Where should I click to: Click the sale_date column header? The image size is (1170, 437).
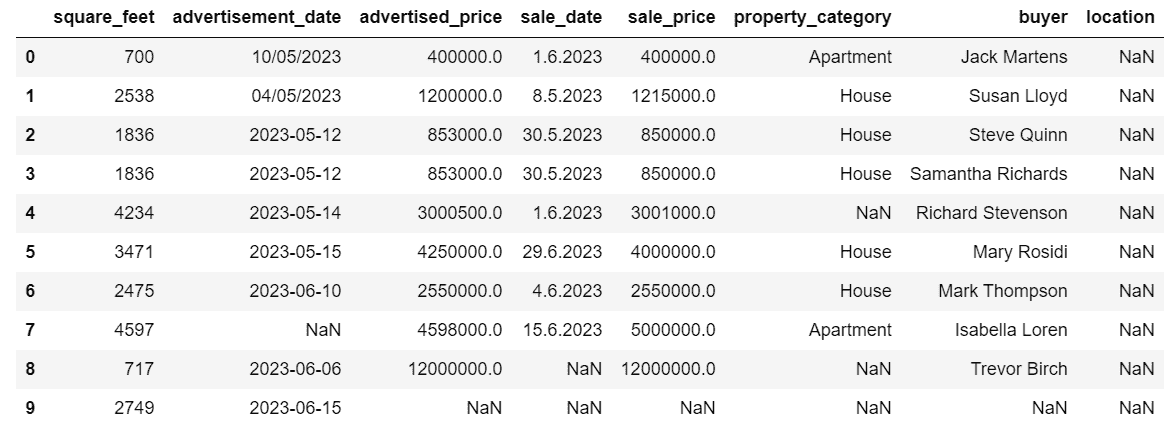coord(562,18)
